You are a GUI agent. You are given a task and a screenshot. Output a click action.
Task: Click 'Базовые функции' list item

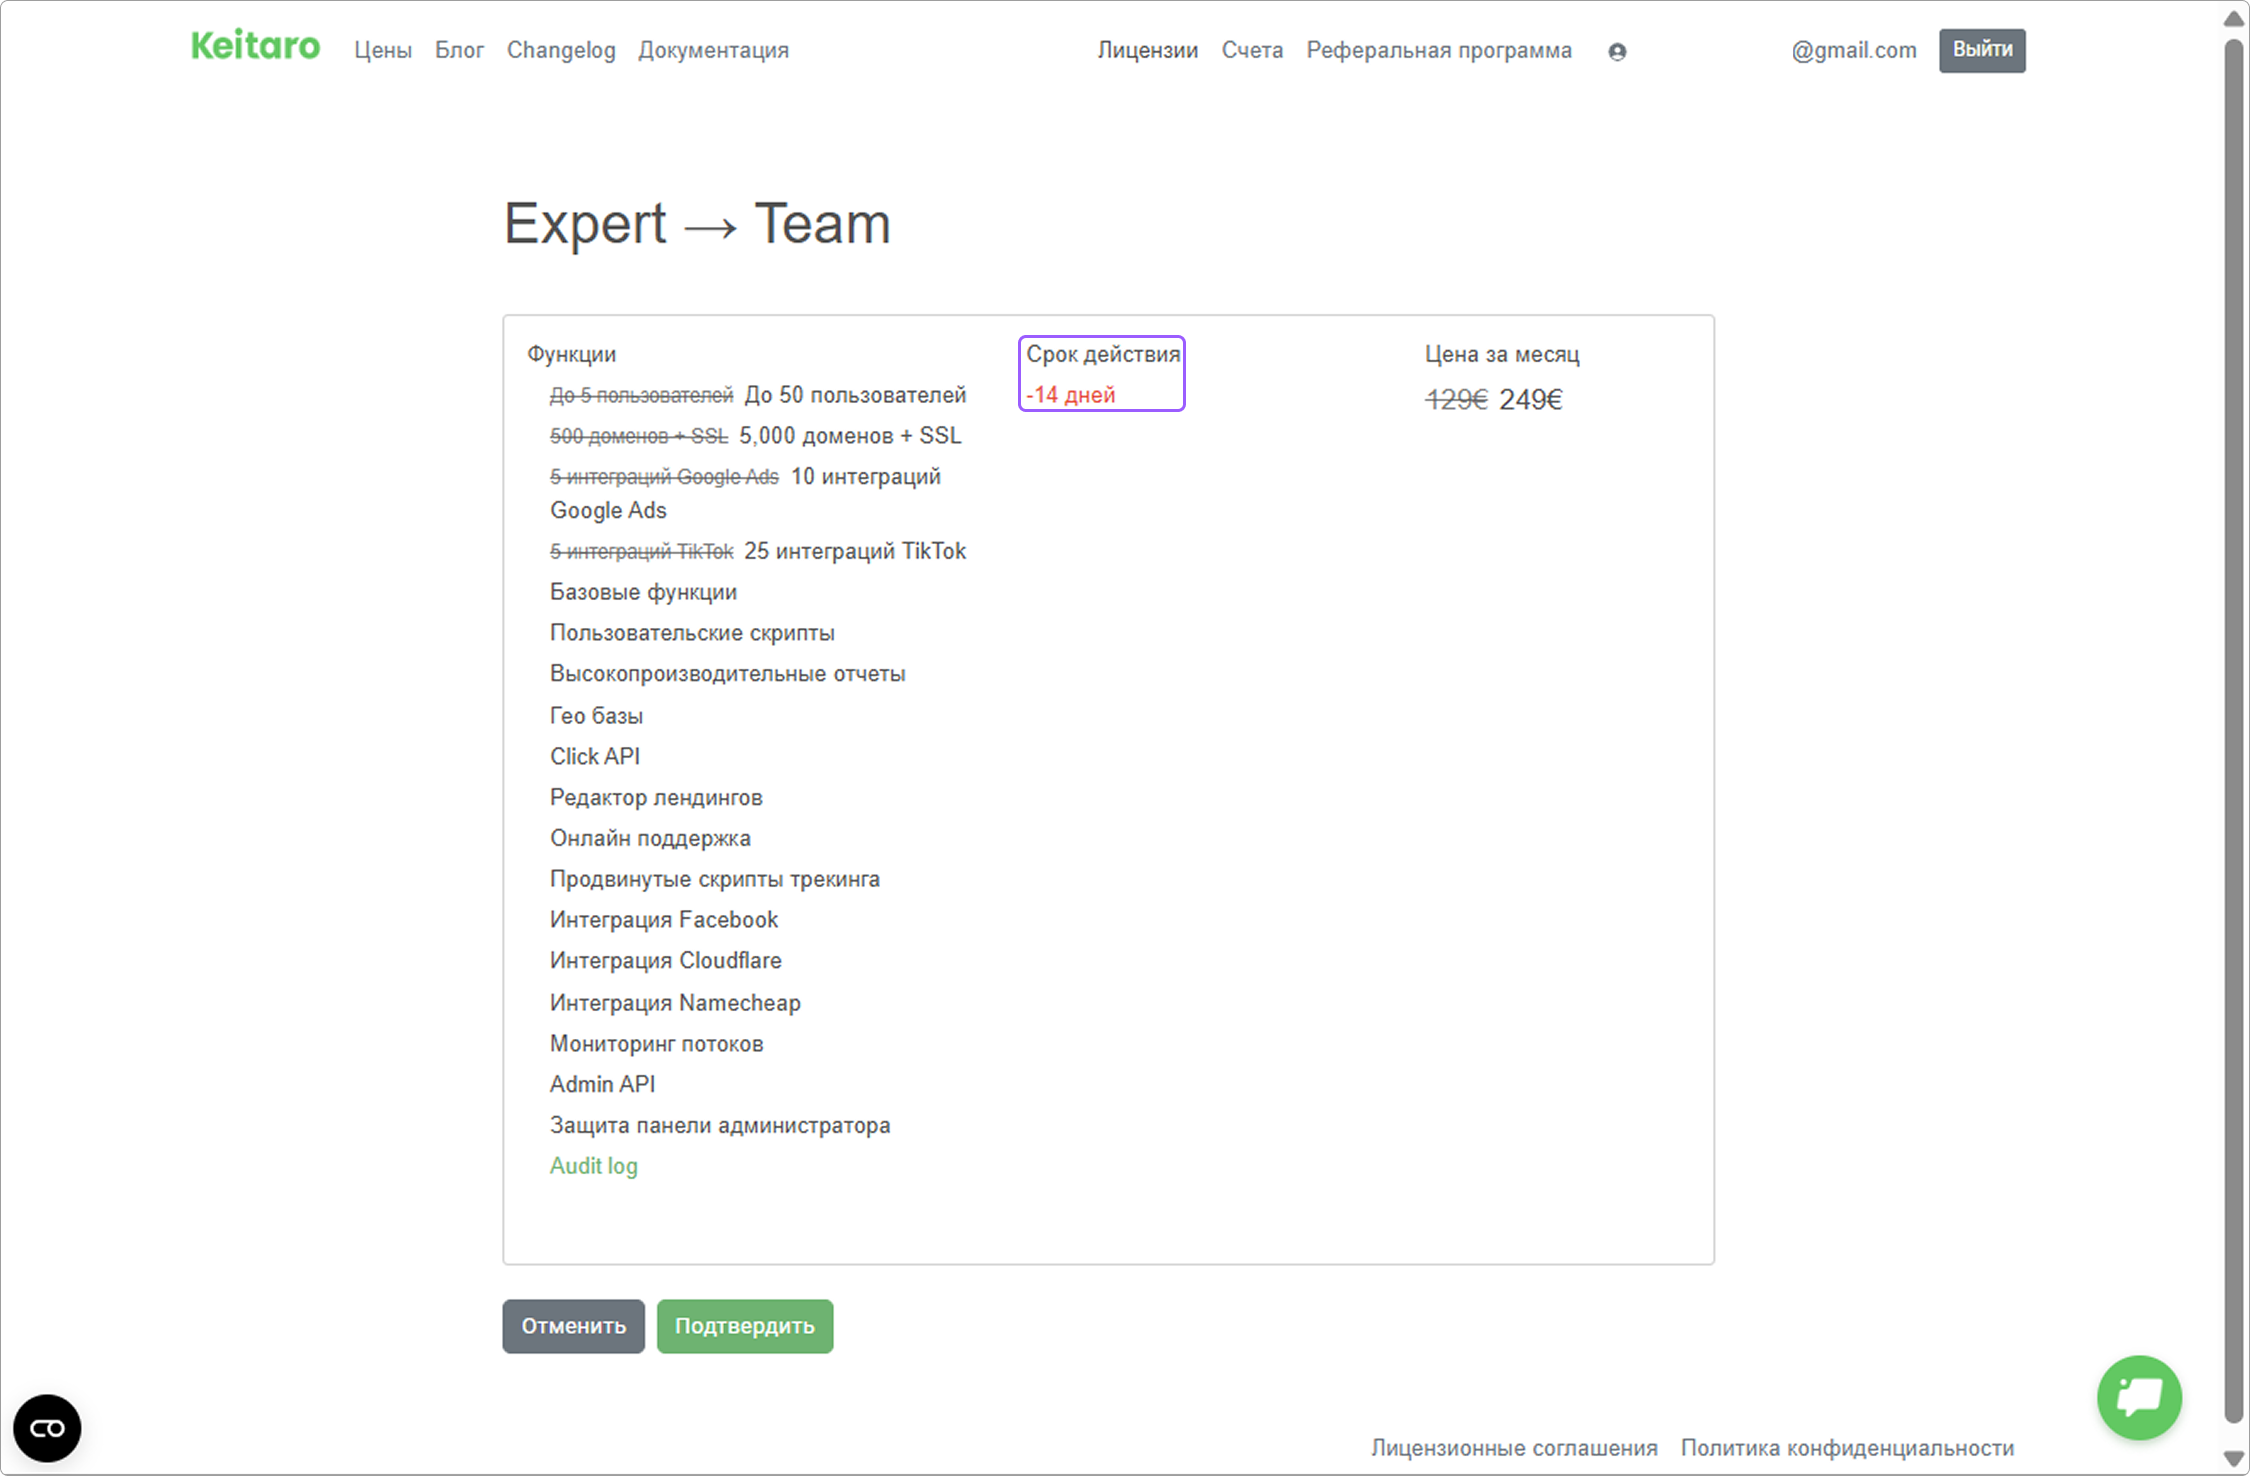(643, 592)
